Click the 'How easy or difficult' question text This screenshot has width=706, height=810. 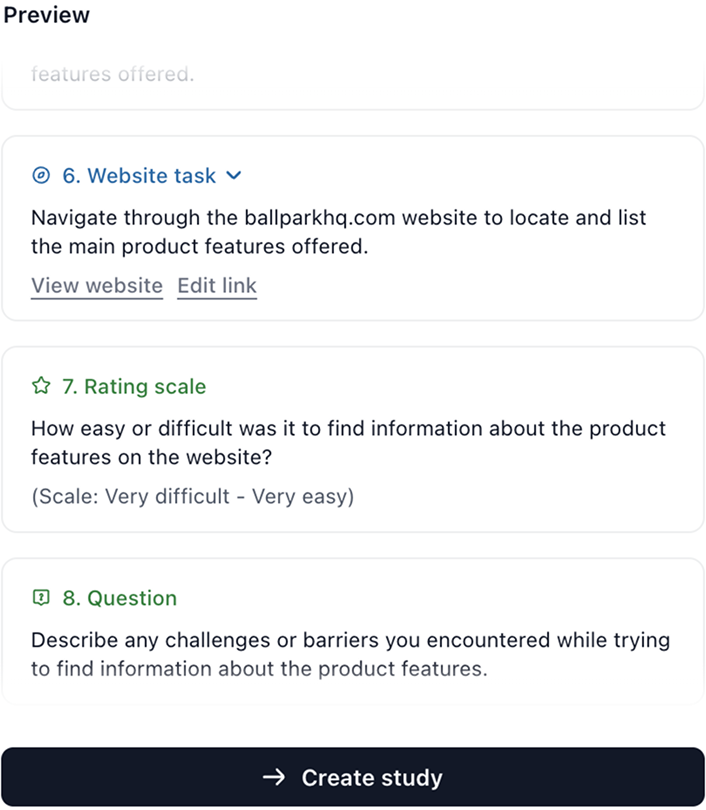(x=348, y=442)
